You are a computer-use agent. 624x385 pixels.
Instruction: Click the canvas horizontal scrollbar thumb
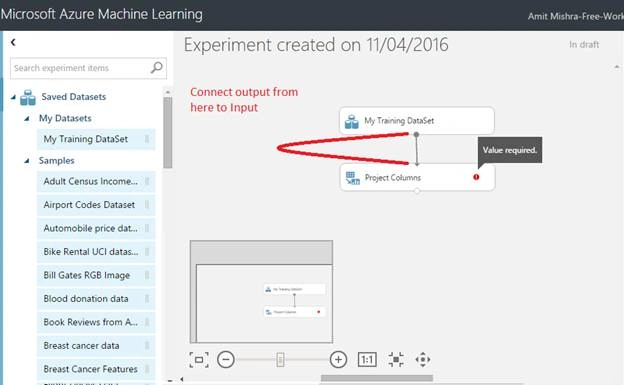[377, 378]
